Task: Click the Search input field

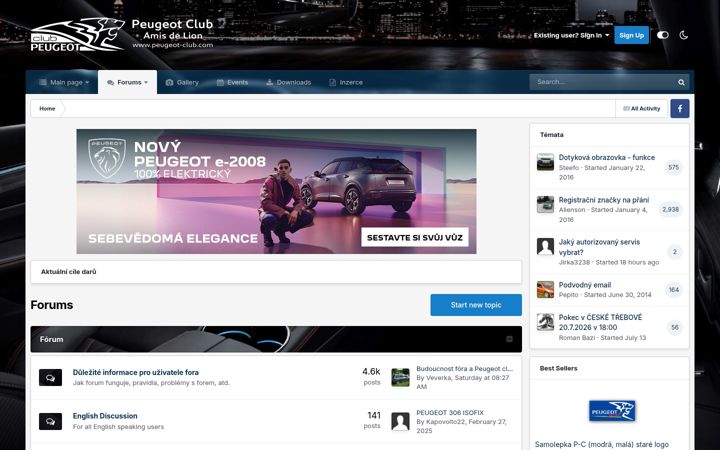Action: (602, 82)
